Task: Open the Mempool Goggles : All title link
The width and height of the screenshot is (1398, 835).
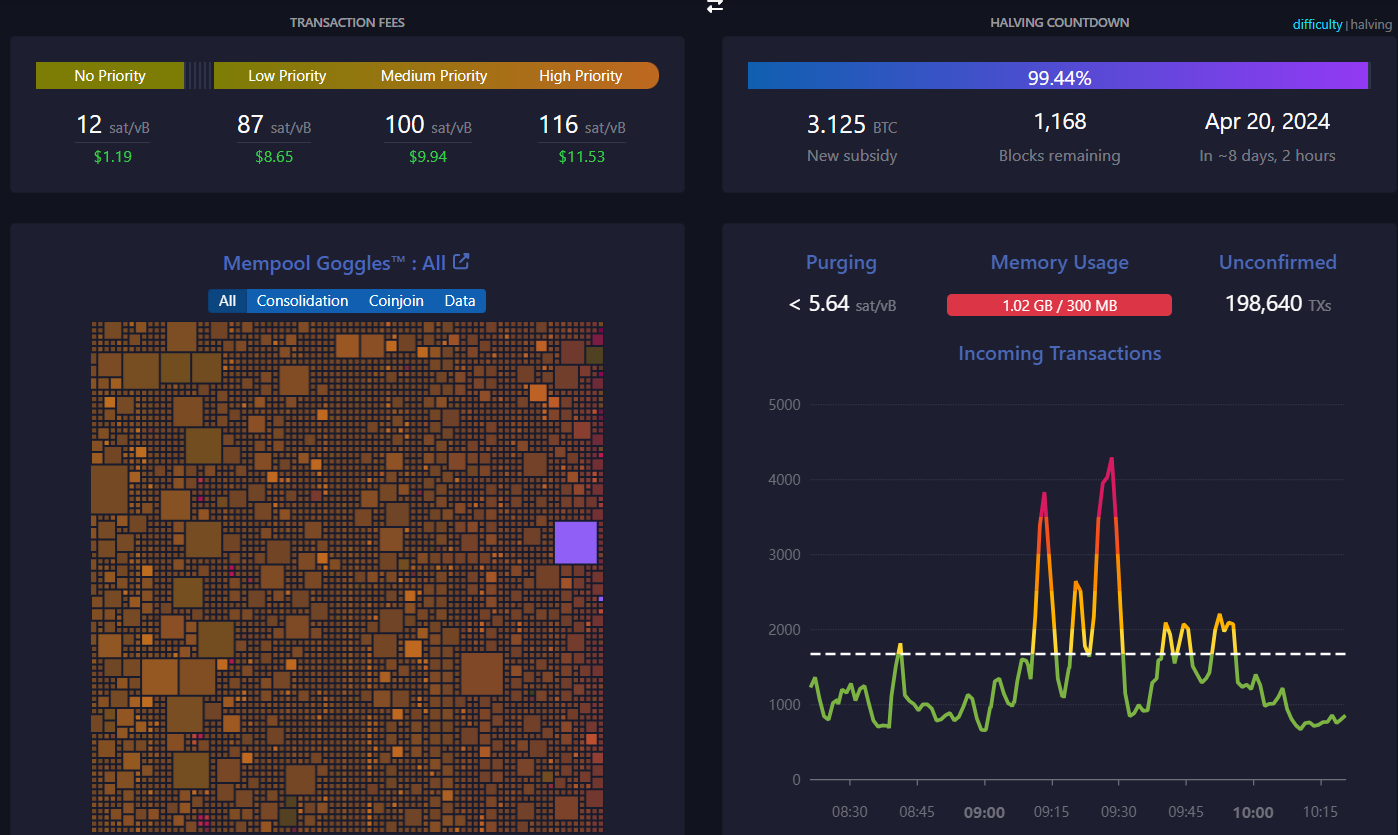Action: [x=334, y=263]
